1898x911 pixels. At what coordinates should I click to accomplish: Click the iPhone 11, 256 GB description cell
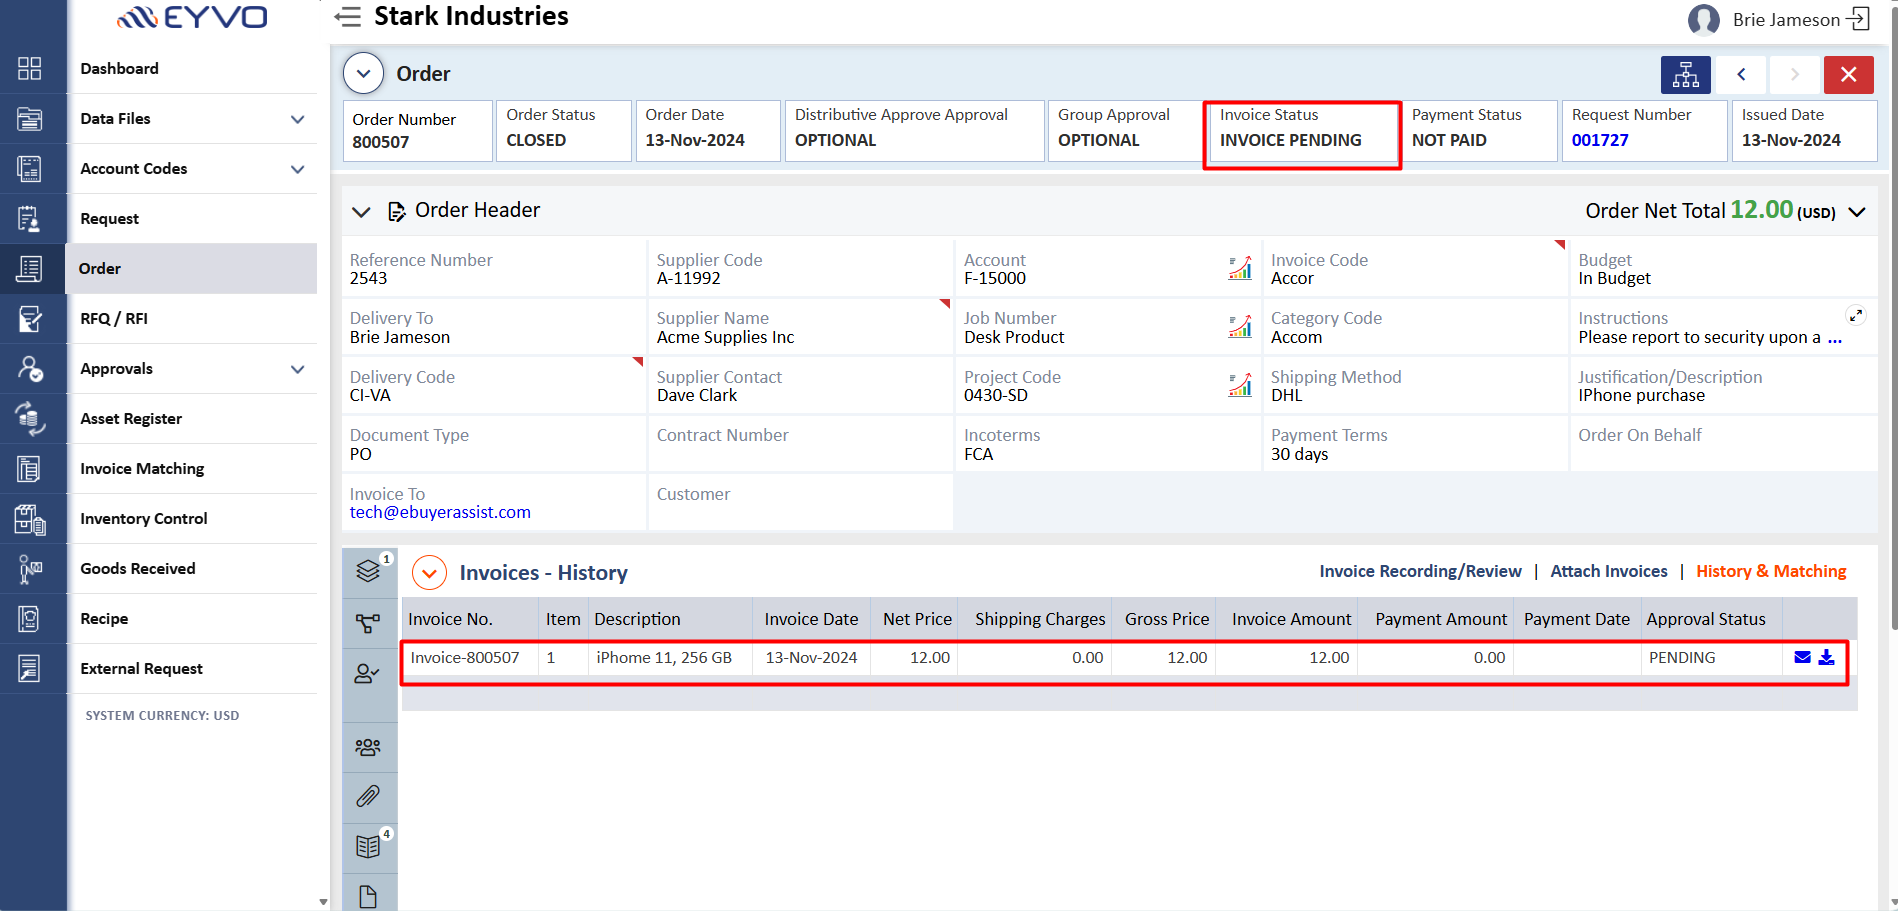pos(671,657)
